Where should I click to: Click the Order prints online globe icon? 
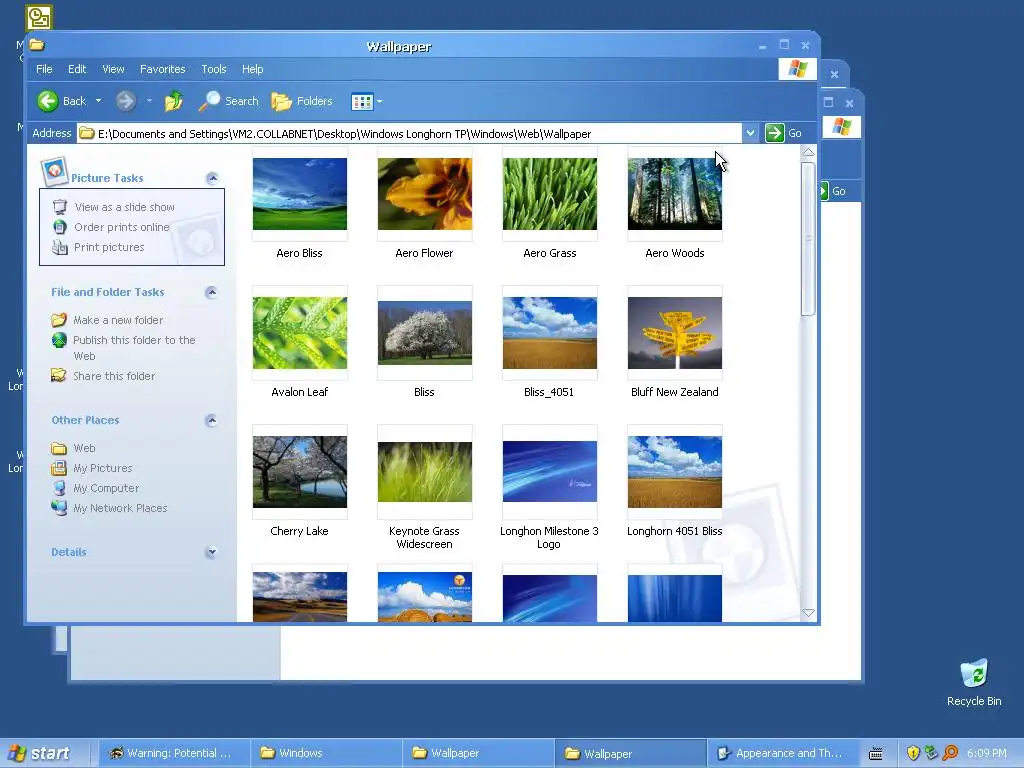(x=59, y=227)
